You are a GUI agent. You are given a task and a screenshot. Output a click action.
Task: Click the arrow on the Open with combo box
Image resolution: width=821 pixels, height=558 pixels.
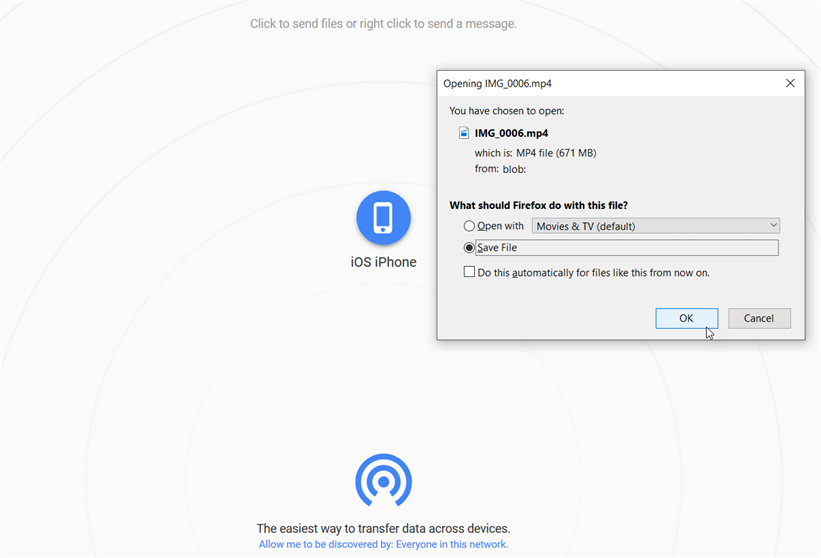tap(772, 226)
